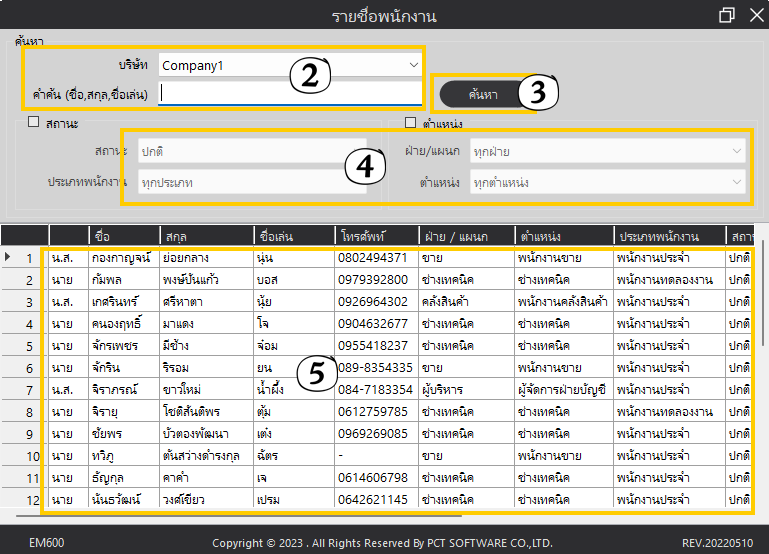Select the ประเภทพนักงาน column header

point(670,236)
